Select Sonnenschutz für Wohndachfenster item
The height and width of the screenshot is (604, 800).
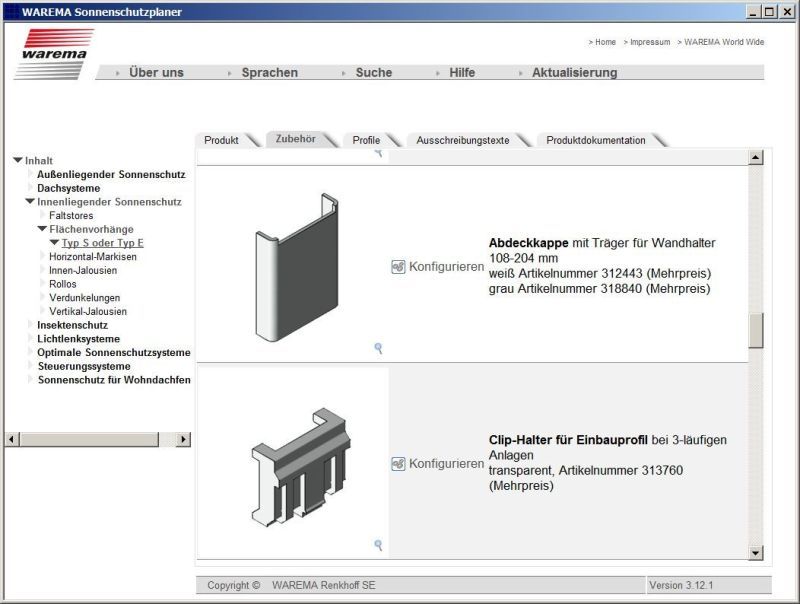coord(114,380)
